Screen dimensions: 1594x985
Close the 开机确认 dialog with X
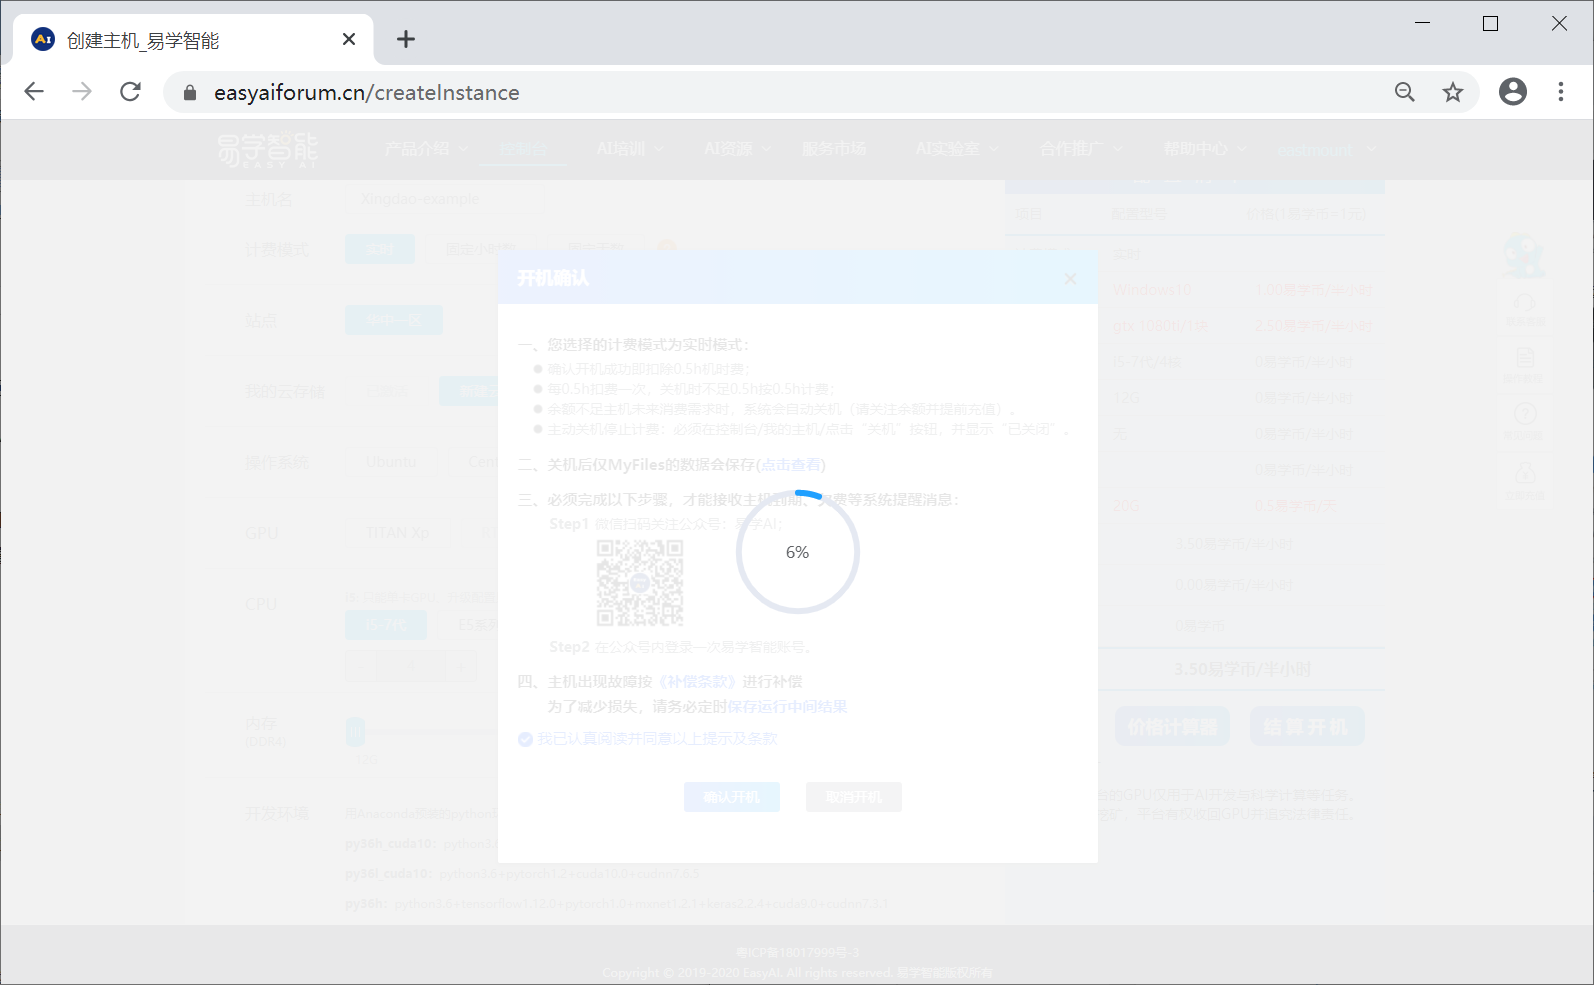[1070, 279]
